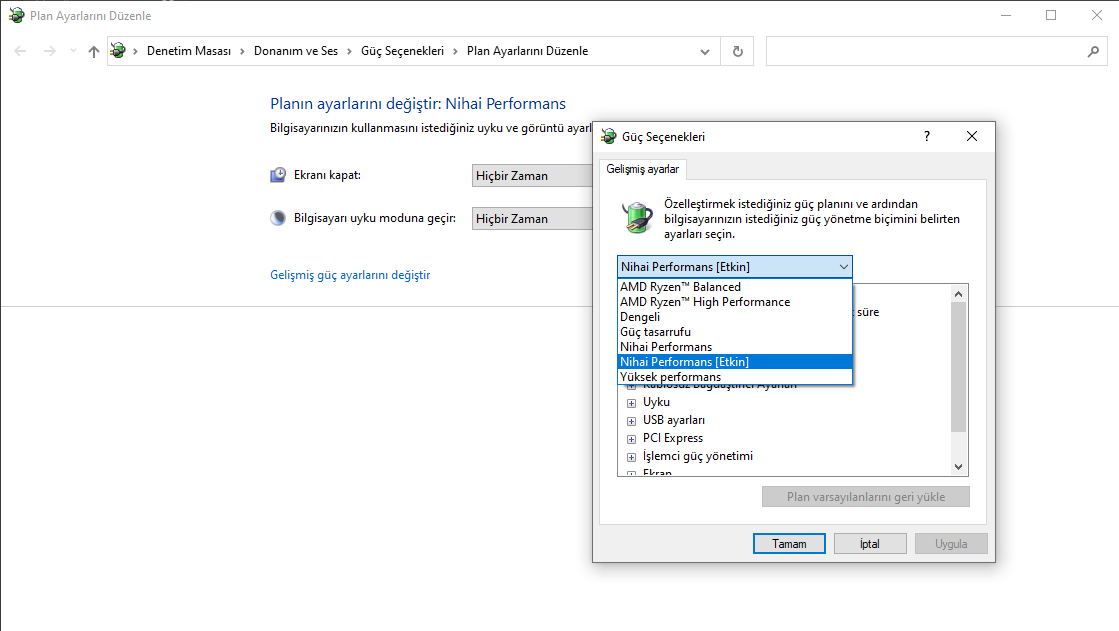Expand the Uyku tree node
Image resolution: width=1119 pixels, height=631 pixels.
point(631,402)
